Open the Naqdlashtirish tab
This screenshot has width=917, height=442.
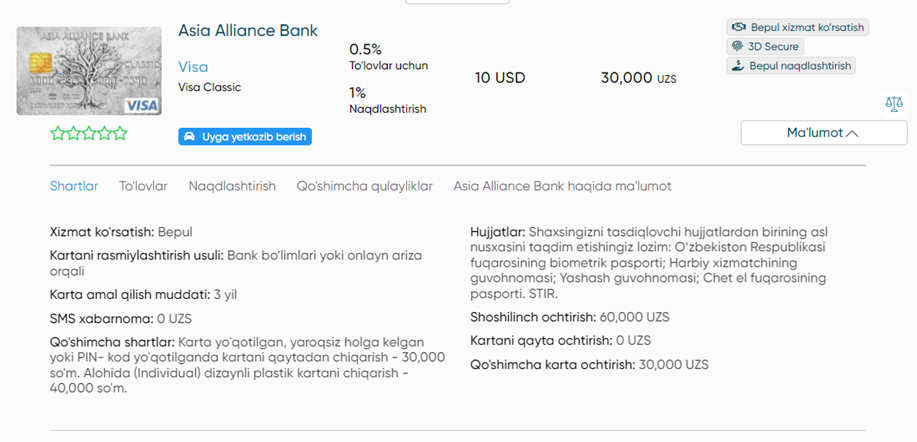tap(232, 186)
